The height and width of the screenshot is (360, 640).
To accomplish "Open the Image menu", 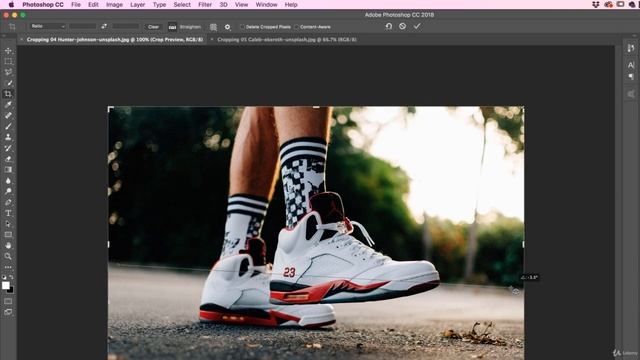I will tap(114, 4).
